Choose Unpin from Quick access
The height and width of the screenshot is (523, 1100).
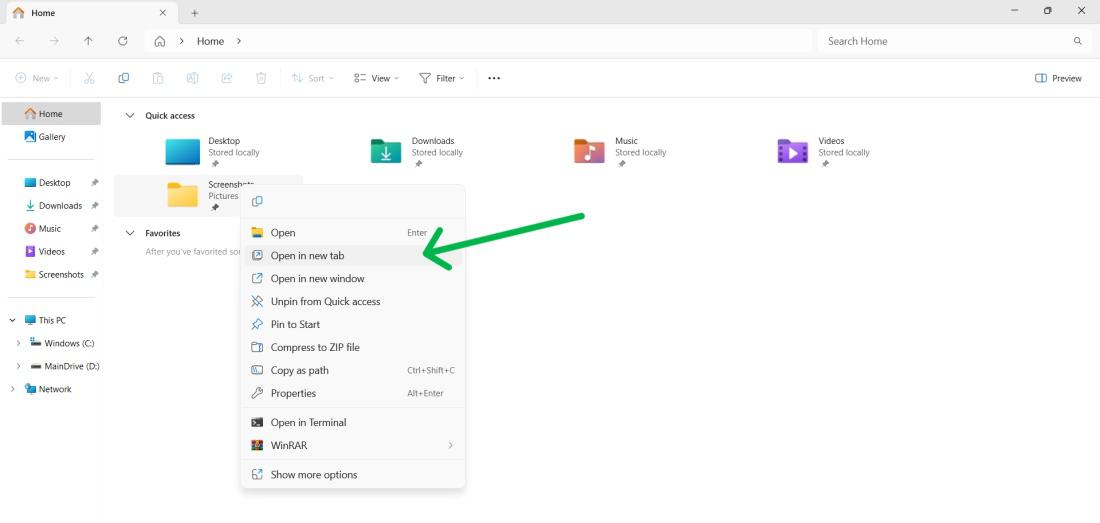pyautogui.click(x=353, y=301)
